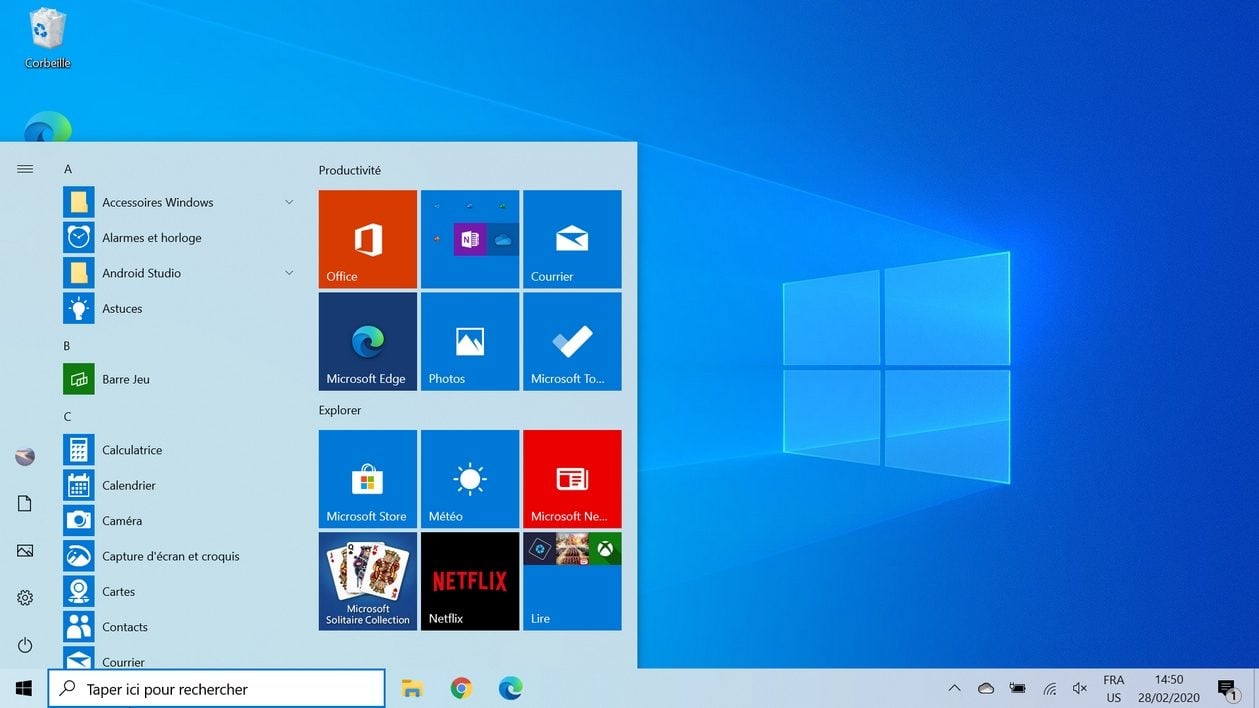Click the Windows Start button
This screenshot has width=1259, height=708.
point(24,688)
